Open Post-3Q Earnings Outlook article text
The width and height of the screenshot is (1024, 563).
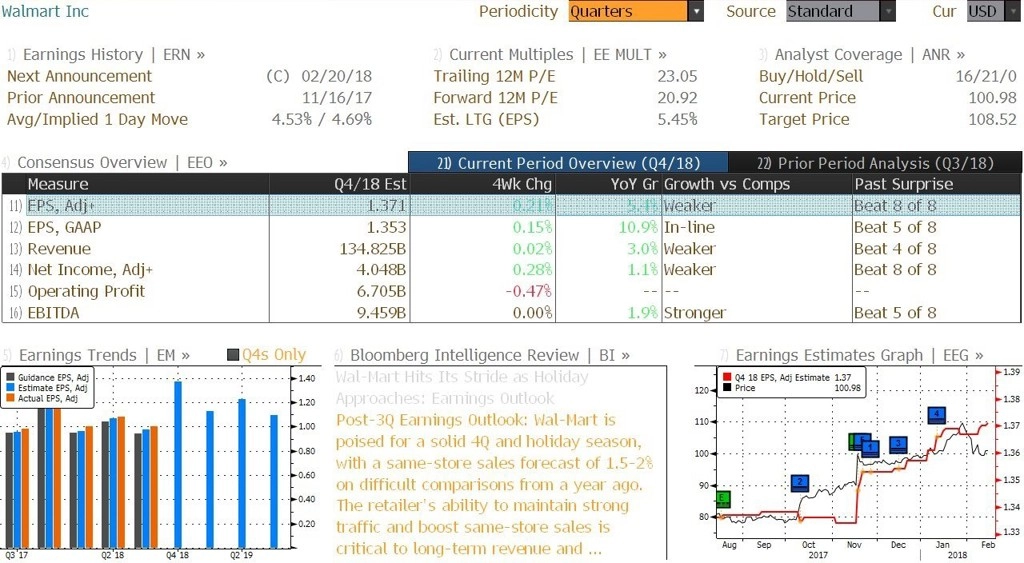pos(494,484)
